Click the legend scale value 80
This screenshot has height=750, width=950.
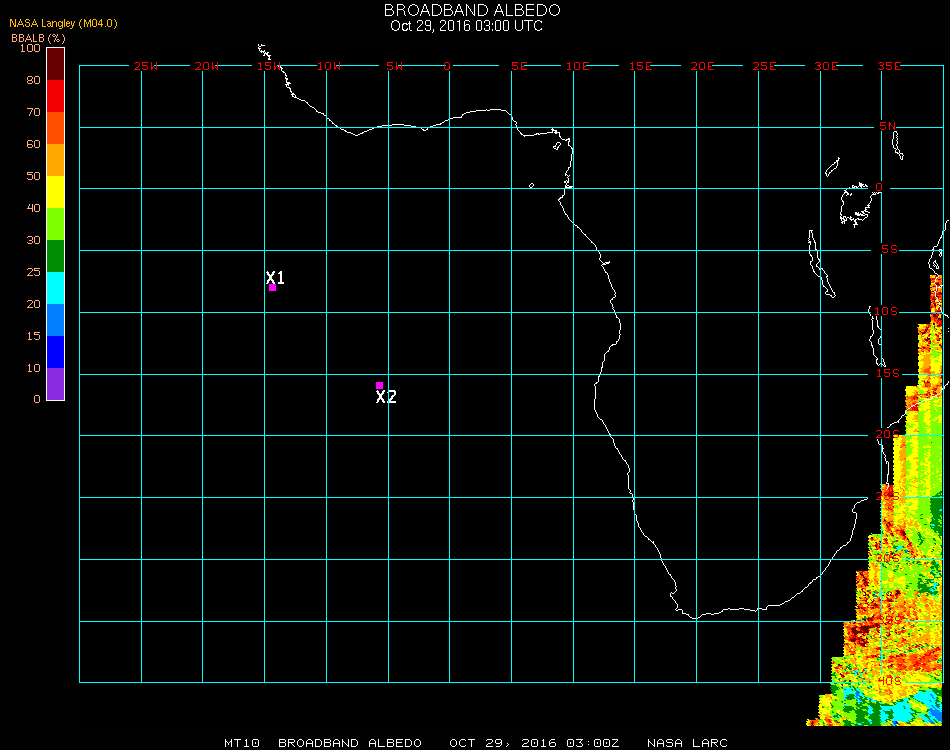33,80
